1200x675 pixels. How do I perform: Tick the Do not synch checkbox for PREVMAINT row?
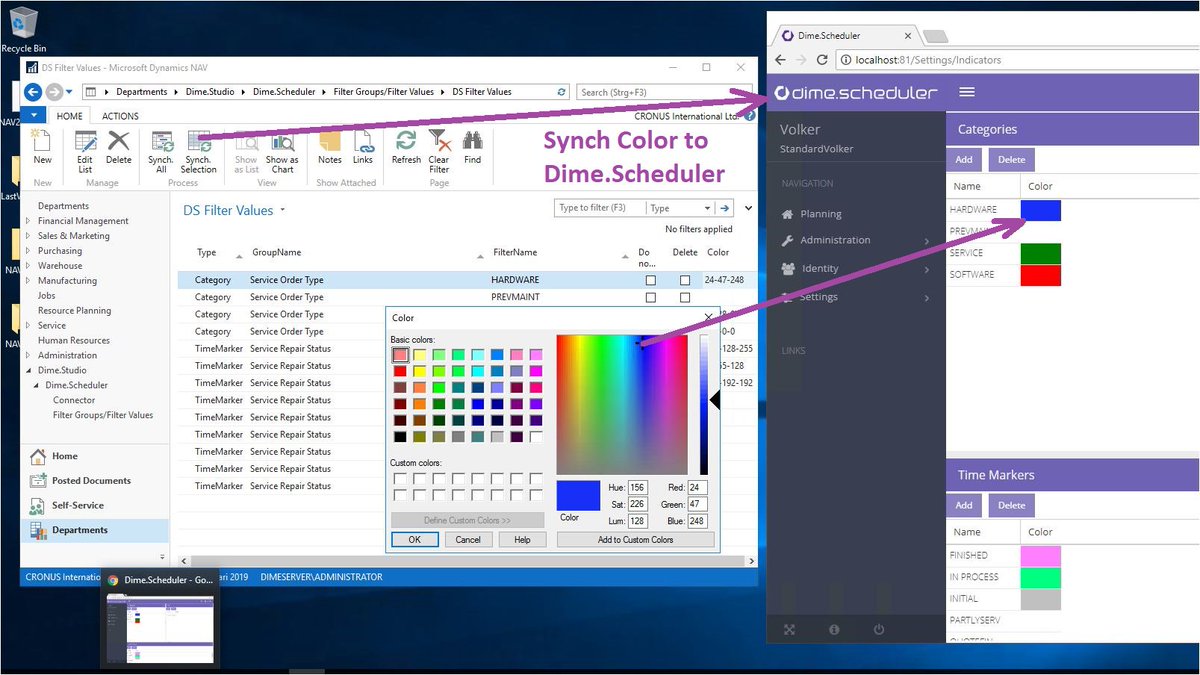(x=651, y=297)
